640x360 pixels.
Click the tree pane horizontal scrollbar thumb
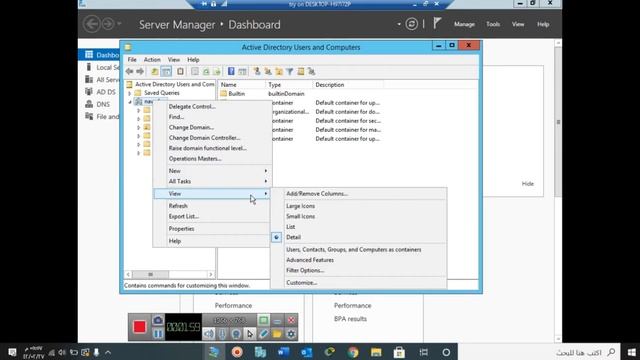pyautogui.click(x=150, y=275)
